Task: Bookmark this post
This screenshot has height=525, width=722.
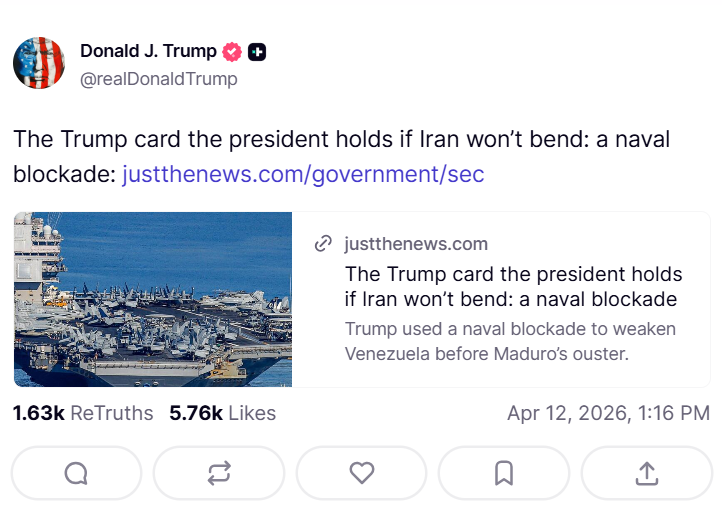Action: tap(504, 473)
